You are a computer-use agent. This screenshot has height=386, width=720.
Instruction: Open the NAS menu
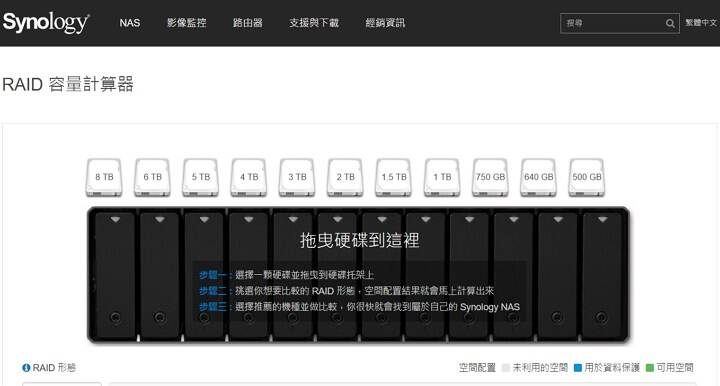pyautogui.click(x=129, y=23)
